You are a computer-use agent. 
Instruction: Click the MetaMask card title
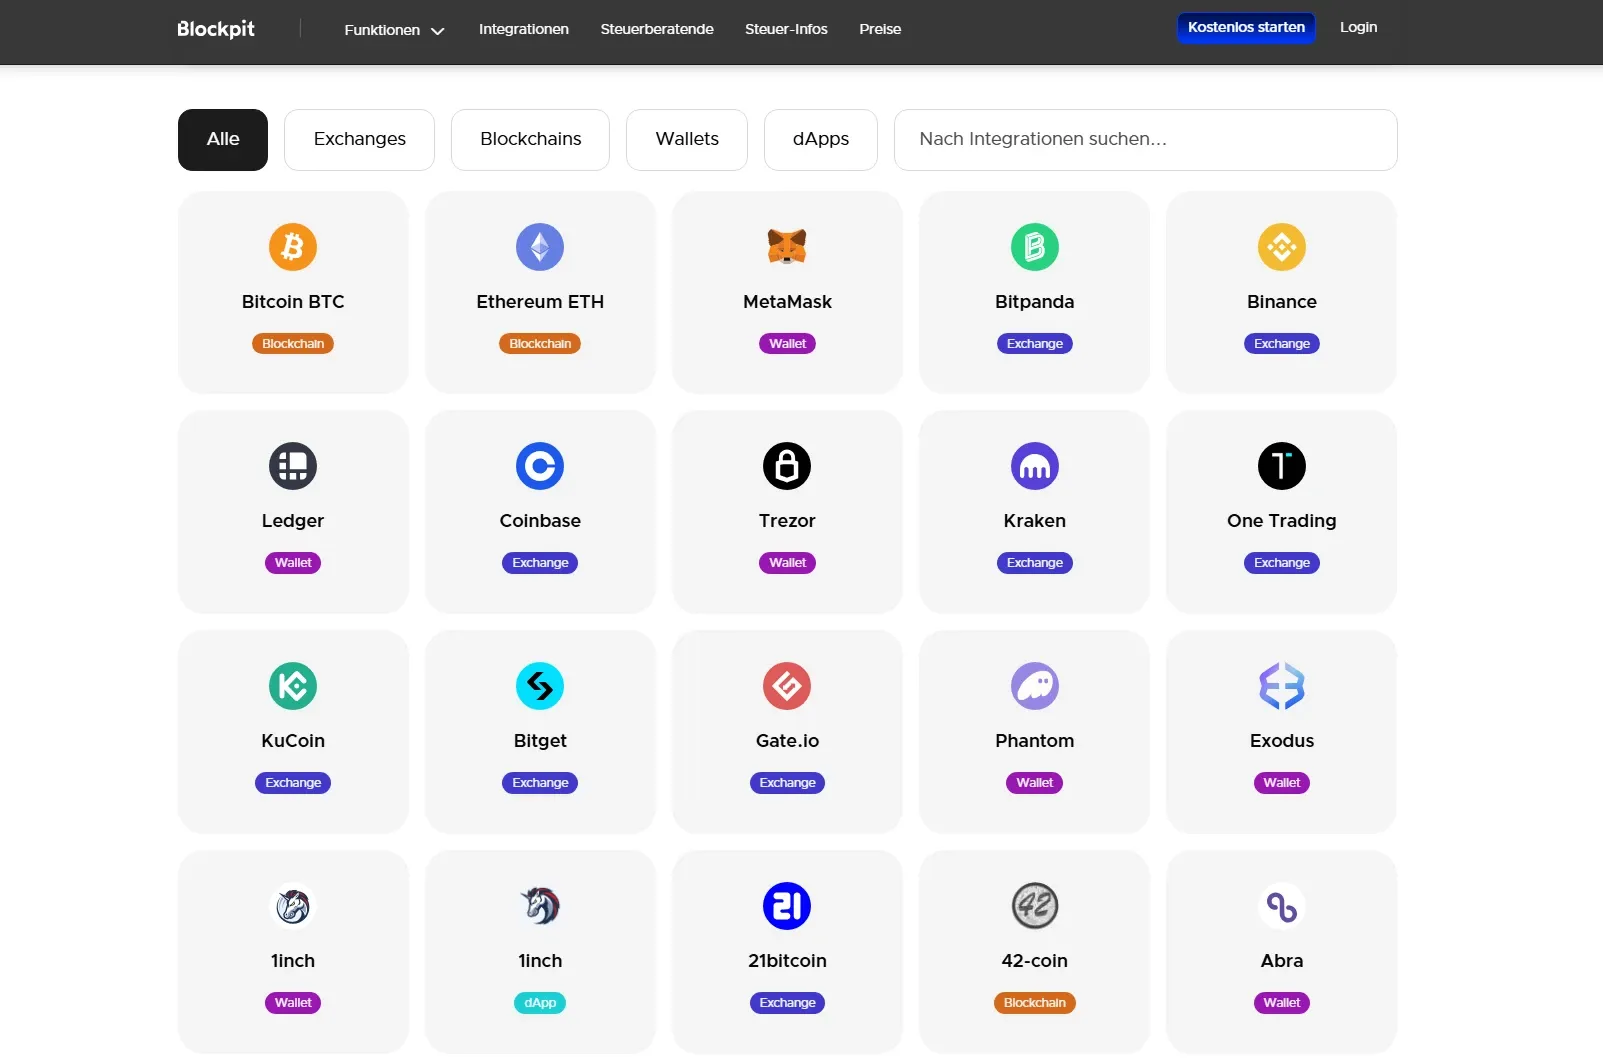[x=787, y=302]
